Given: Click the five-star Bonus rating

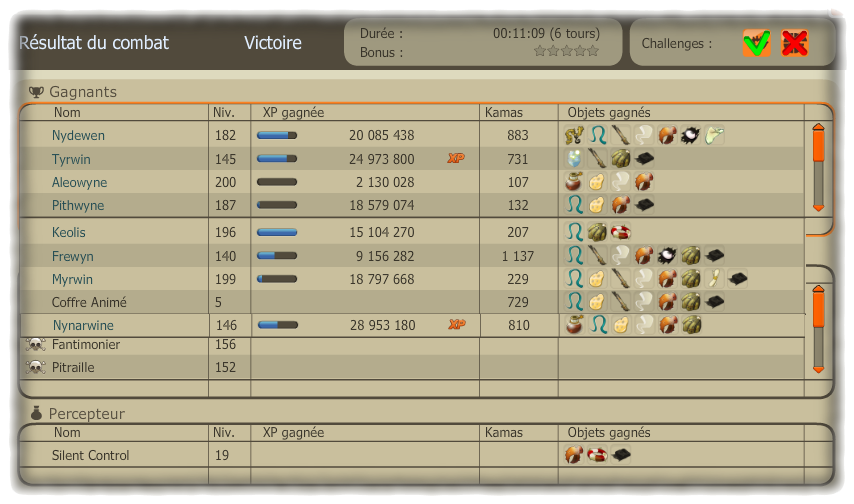Looking at the screenshot, I should (x=566, y=51).
